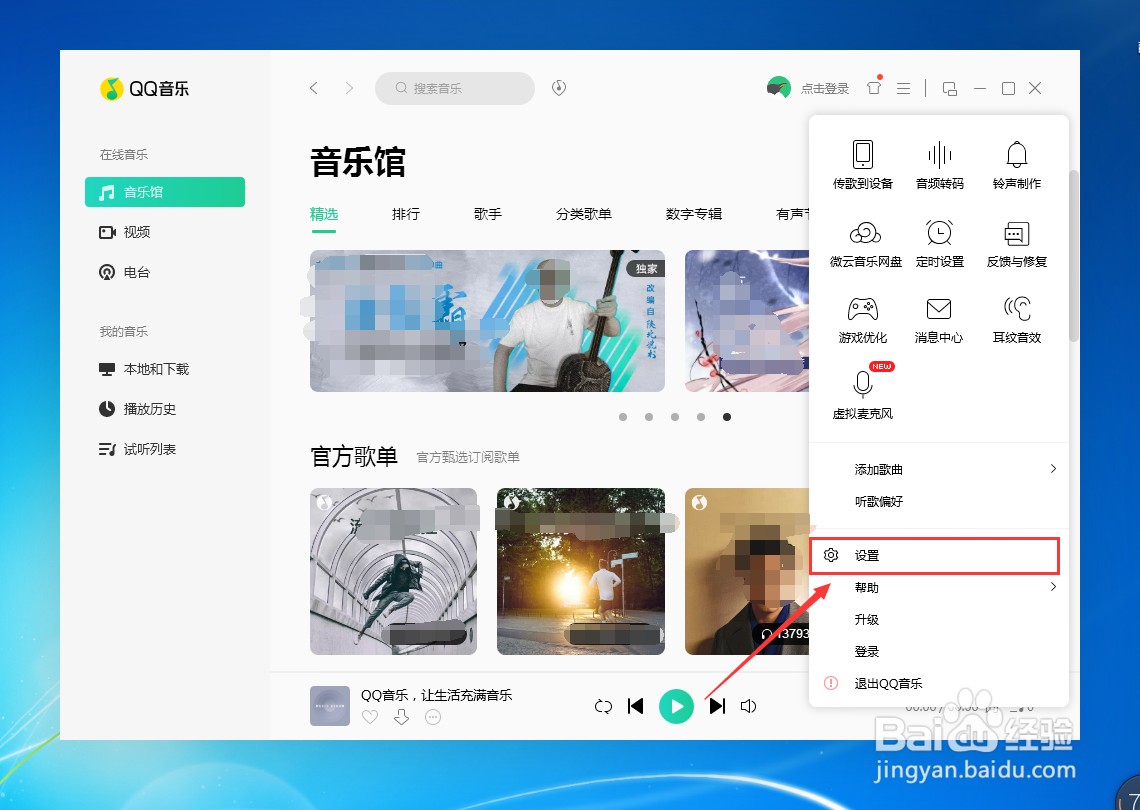This screenshot has height=810, width=1140.
Task: Open the 耳纹音效 audio effect
Action: pos(1016,320)
